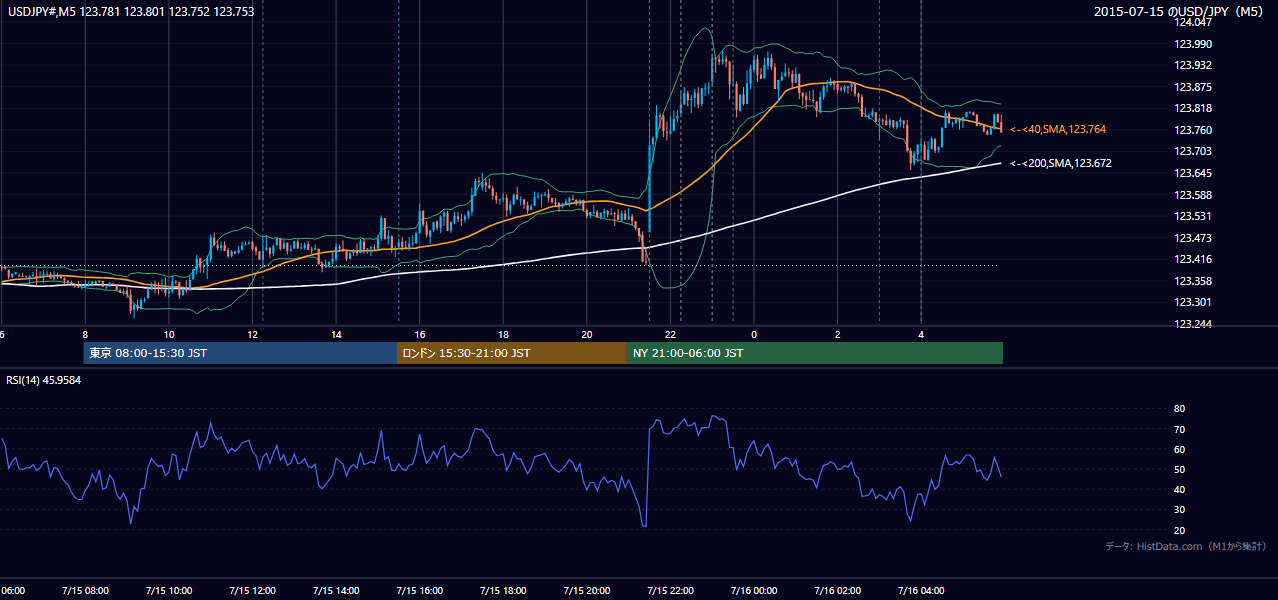Click the 7/15 20:00 time axis label
Image resolution: width=1278 pixels, height=600 pixels.
[586, 591]
